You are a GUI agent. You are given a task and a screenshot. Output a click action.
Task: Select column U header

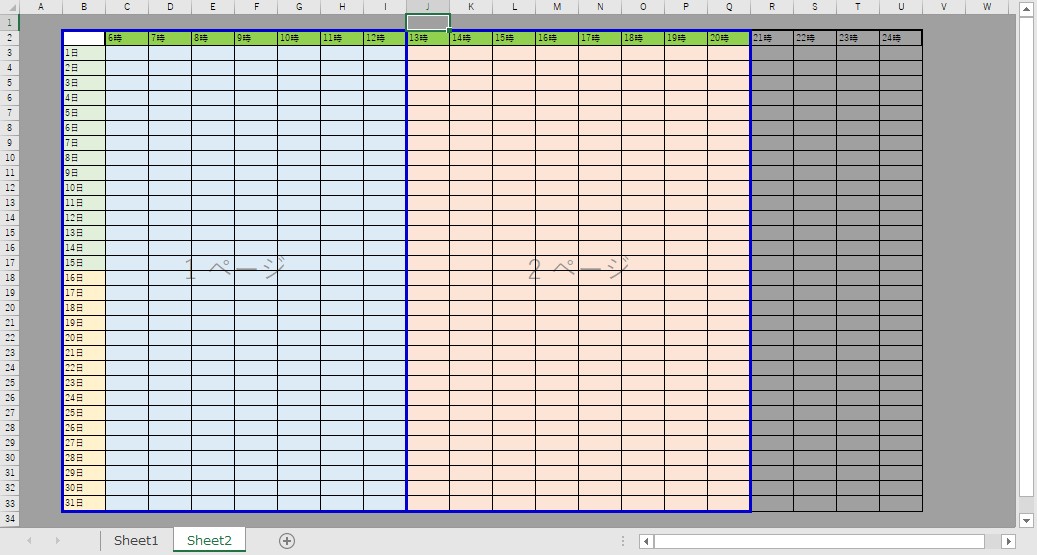[x=901, y=7]
